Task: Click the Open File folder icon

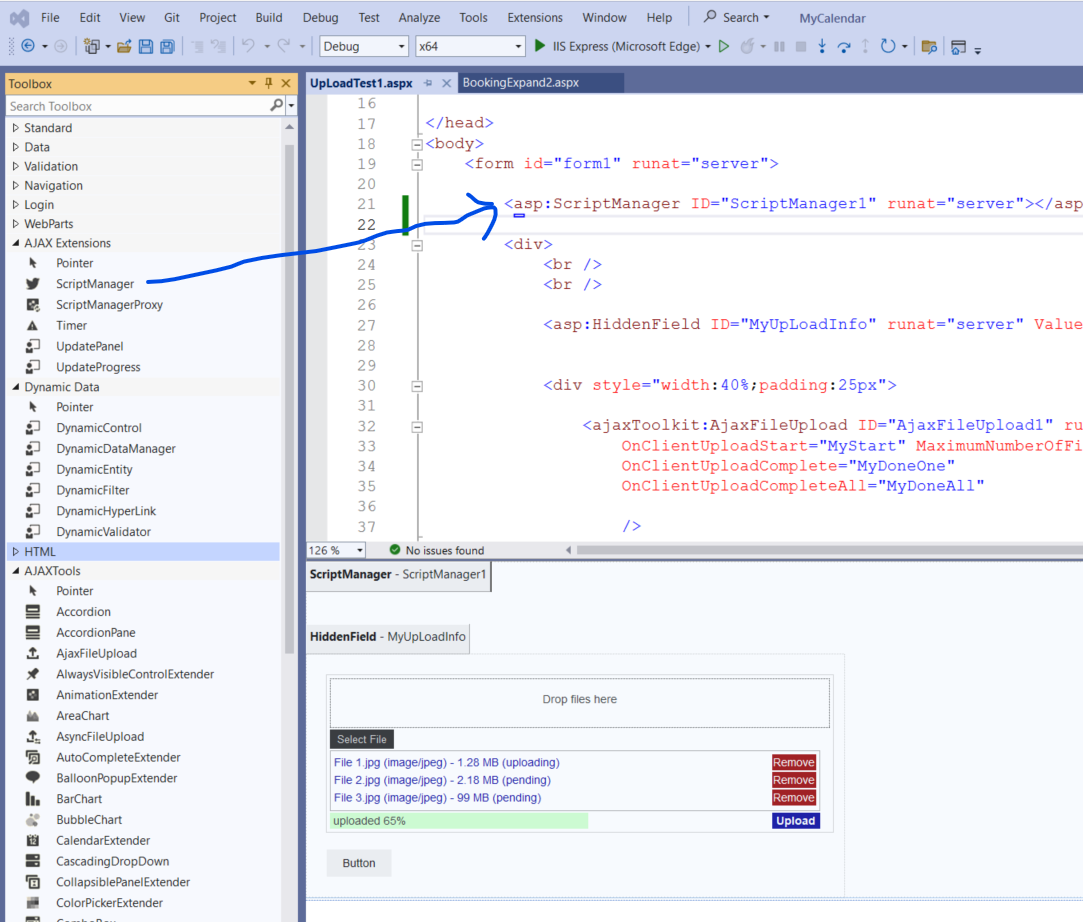Action: tap(124, 46)
